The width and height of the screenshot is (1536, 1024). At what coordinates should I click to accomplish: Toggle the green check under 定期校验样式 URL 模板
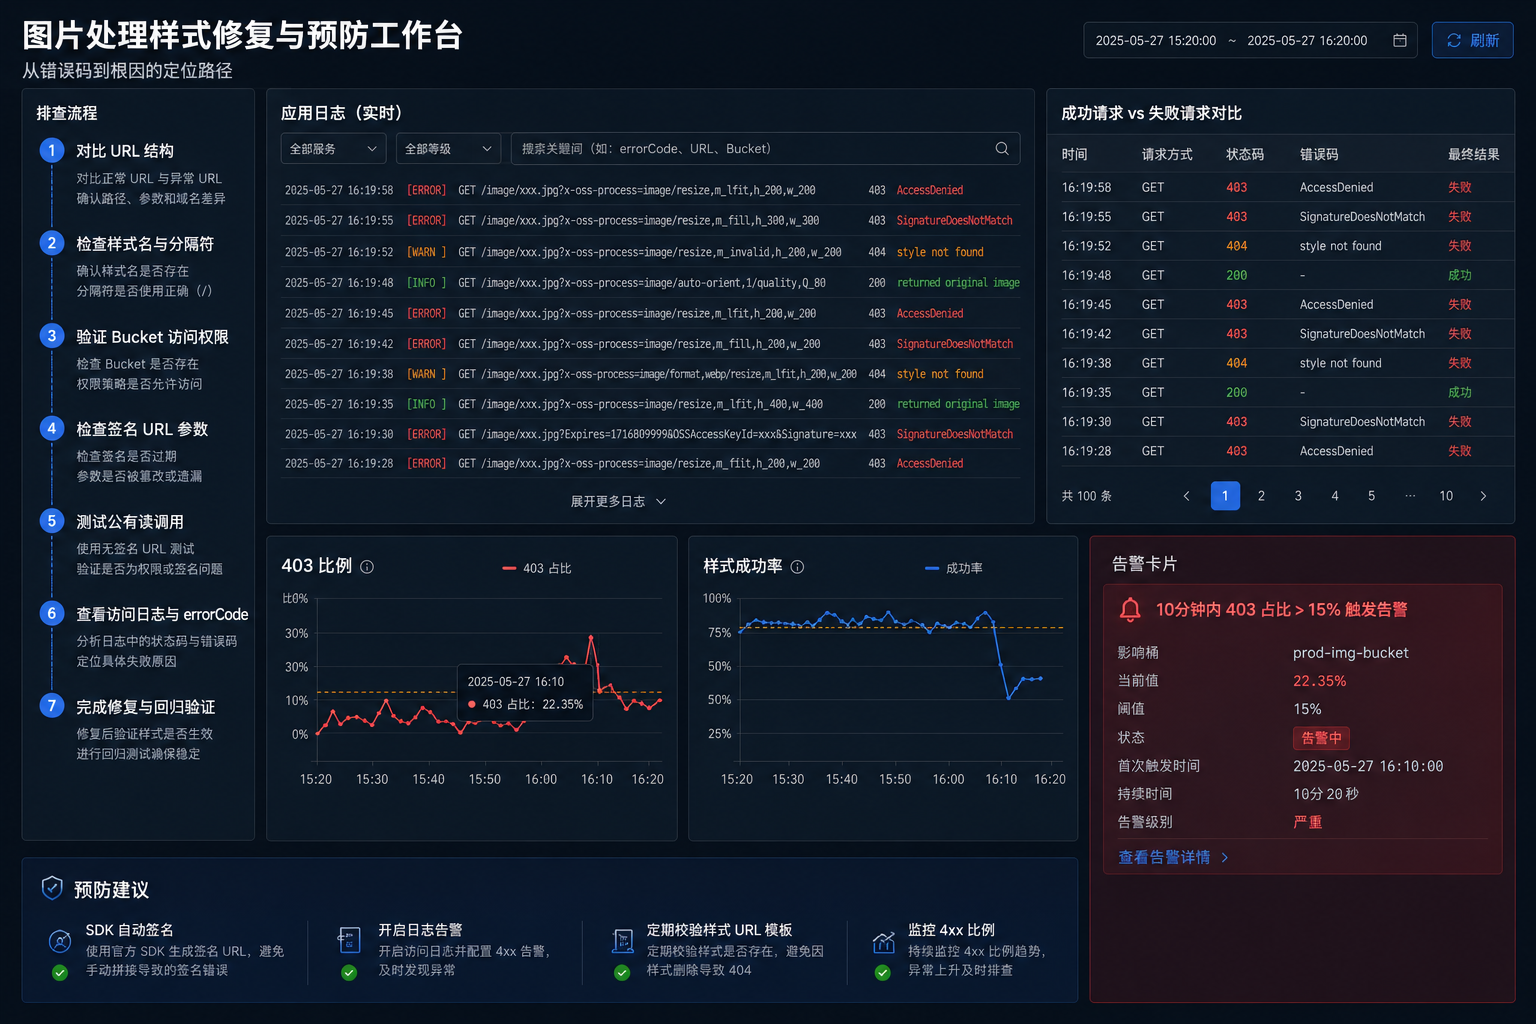[x=622, y=972]
